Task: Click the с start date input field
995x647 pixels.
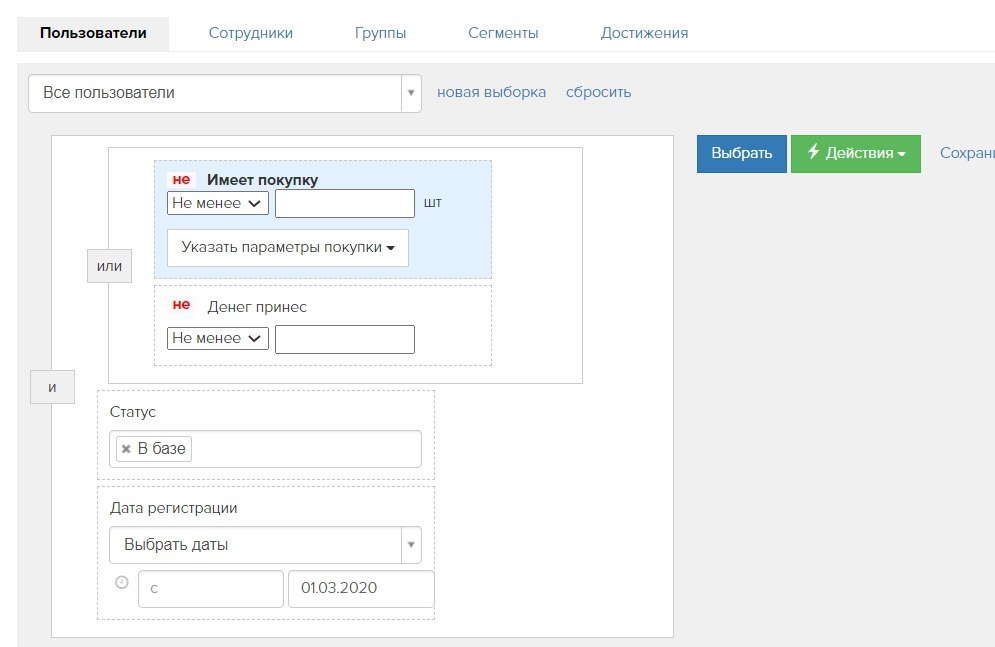Action: click(x=211, y=589)
